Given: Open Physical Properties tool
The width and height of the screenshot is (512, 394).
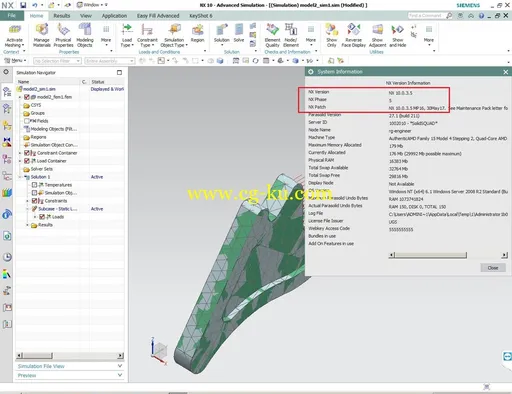Looking at the screenshot, I should [63, 30].
